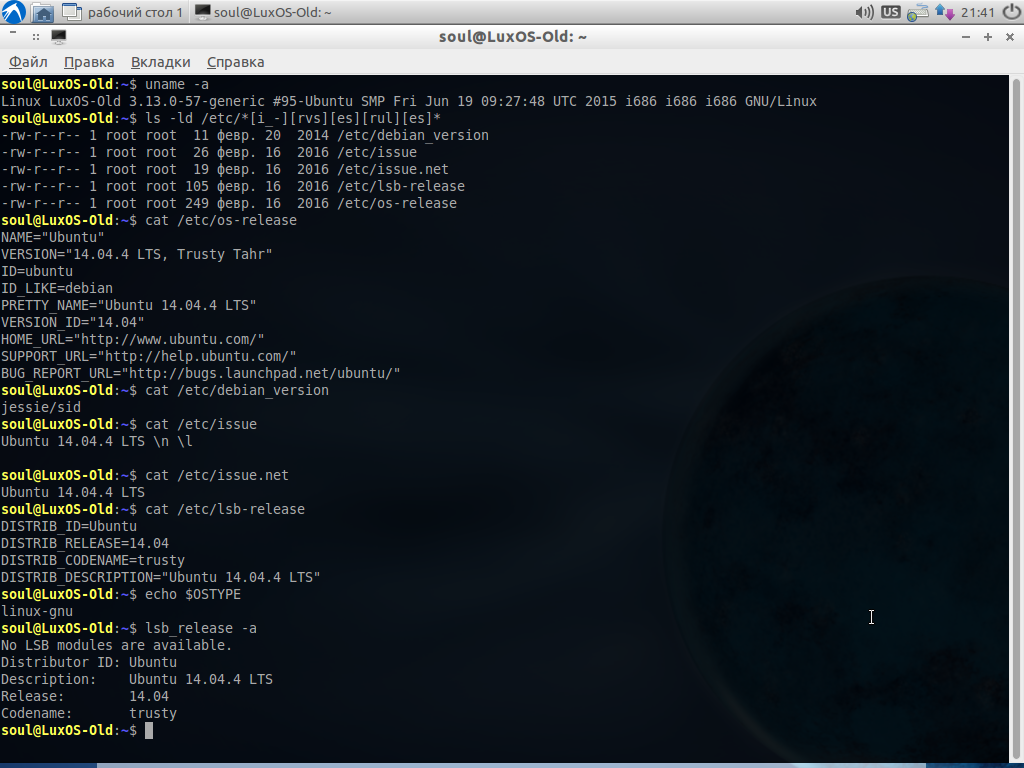This screenshot has height=768, width=1024.
Task: Click the HOME_URL http://www.ubuntu.com/ line
Action: pos(133,339)
